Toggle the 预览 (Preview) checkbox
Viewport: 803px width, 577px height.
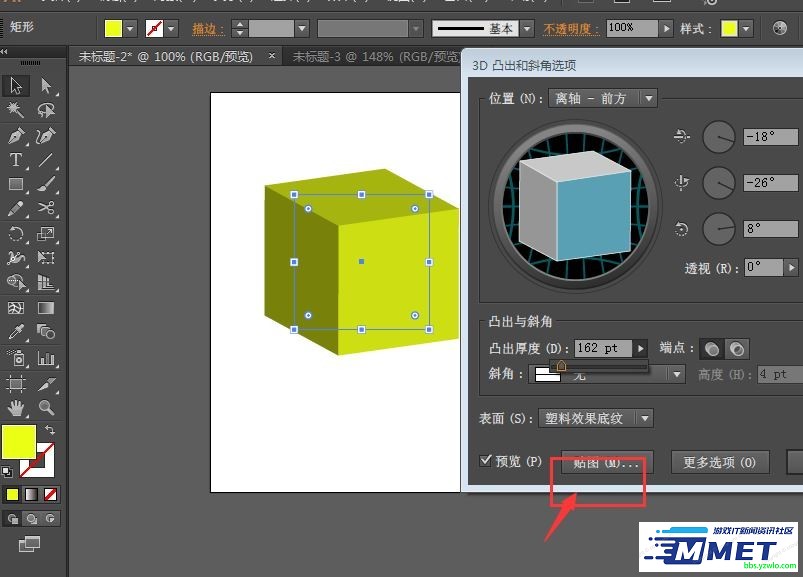tap(487, 461)
